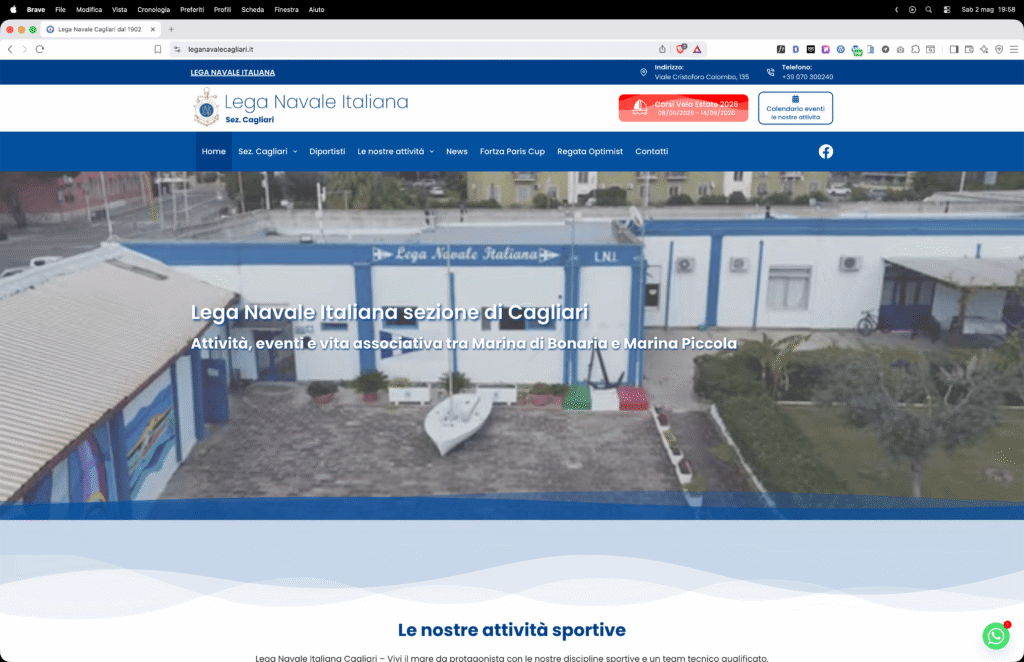Toggle the browser sidebar panel icon
This screenshot has height=662, width=1024.
[954, 49]
